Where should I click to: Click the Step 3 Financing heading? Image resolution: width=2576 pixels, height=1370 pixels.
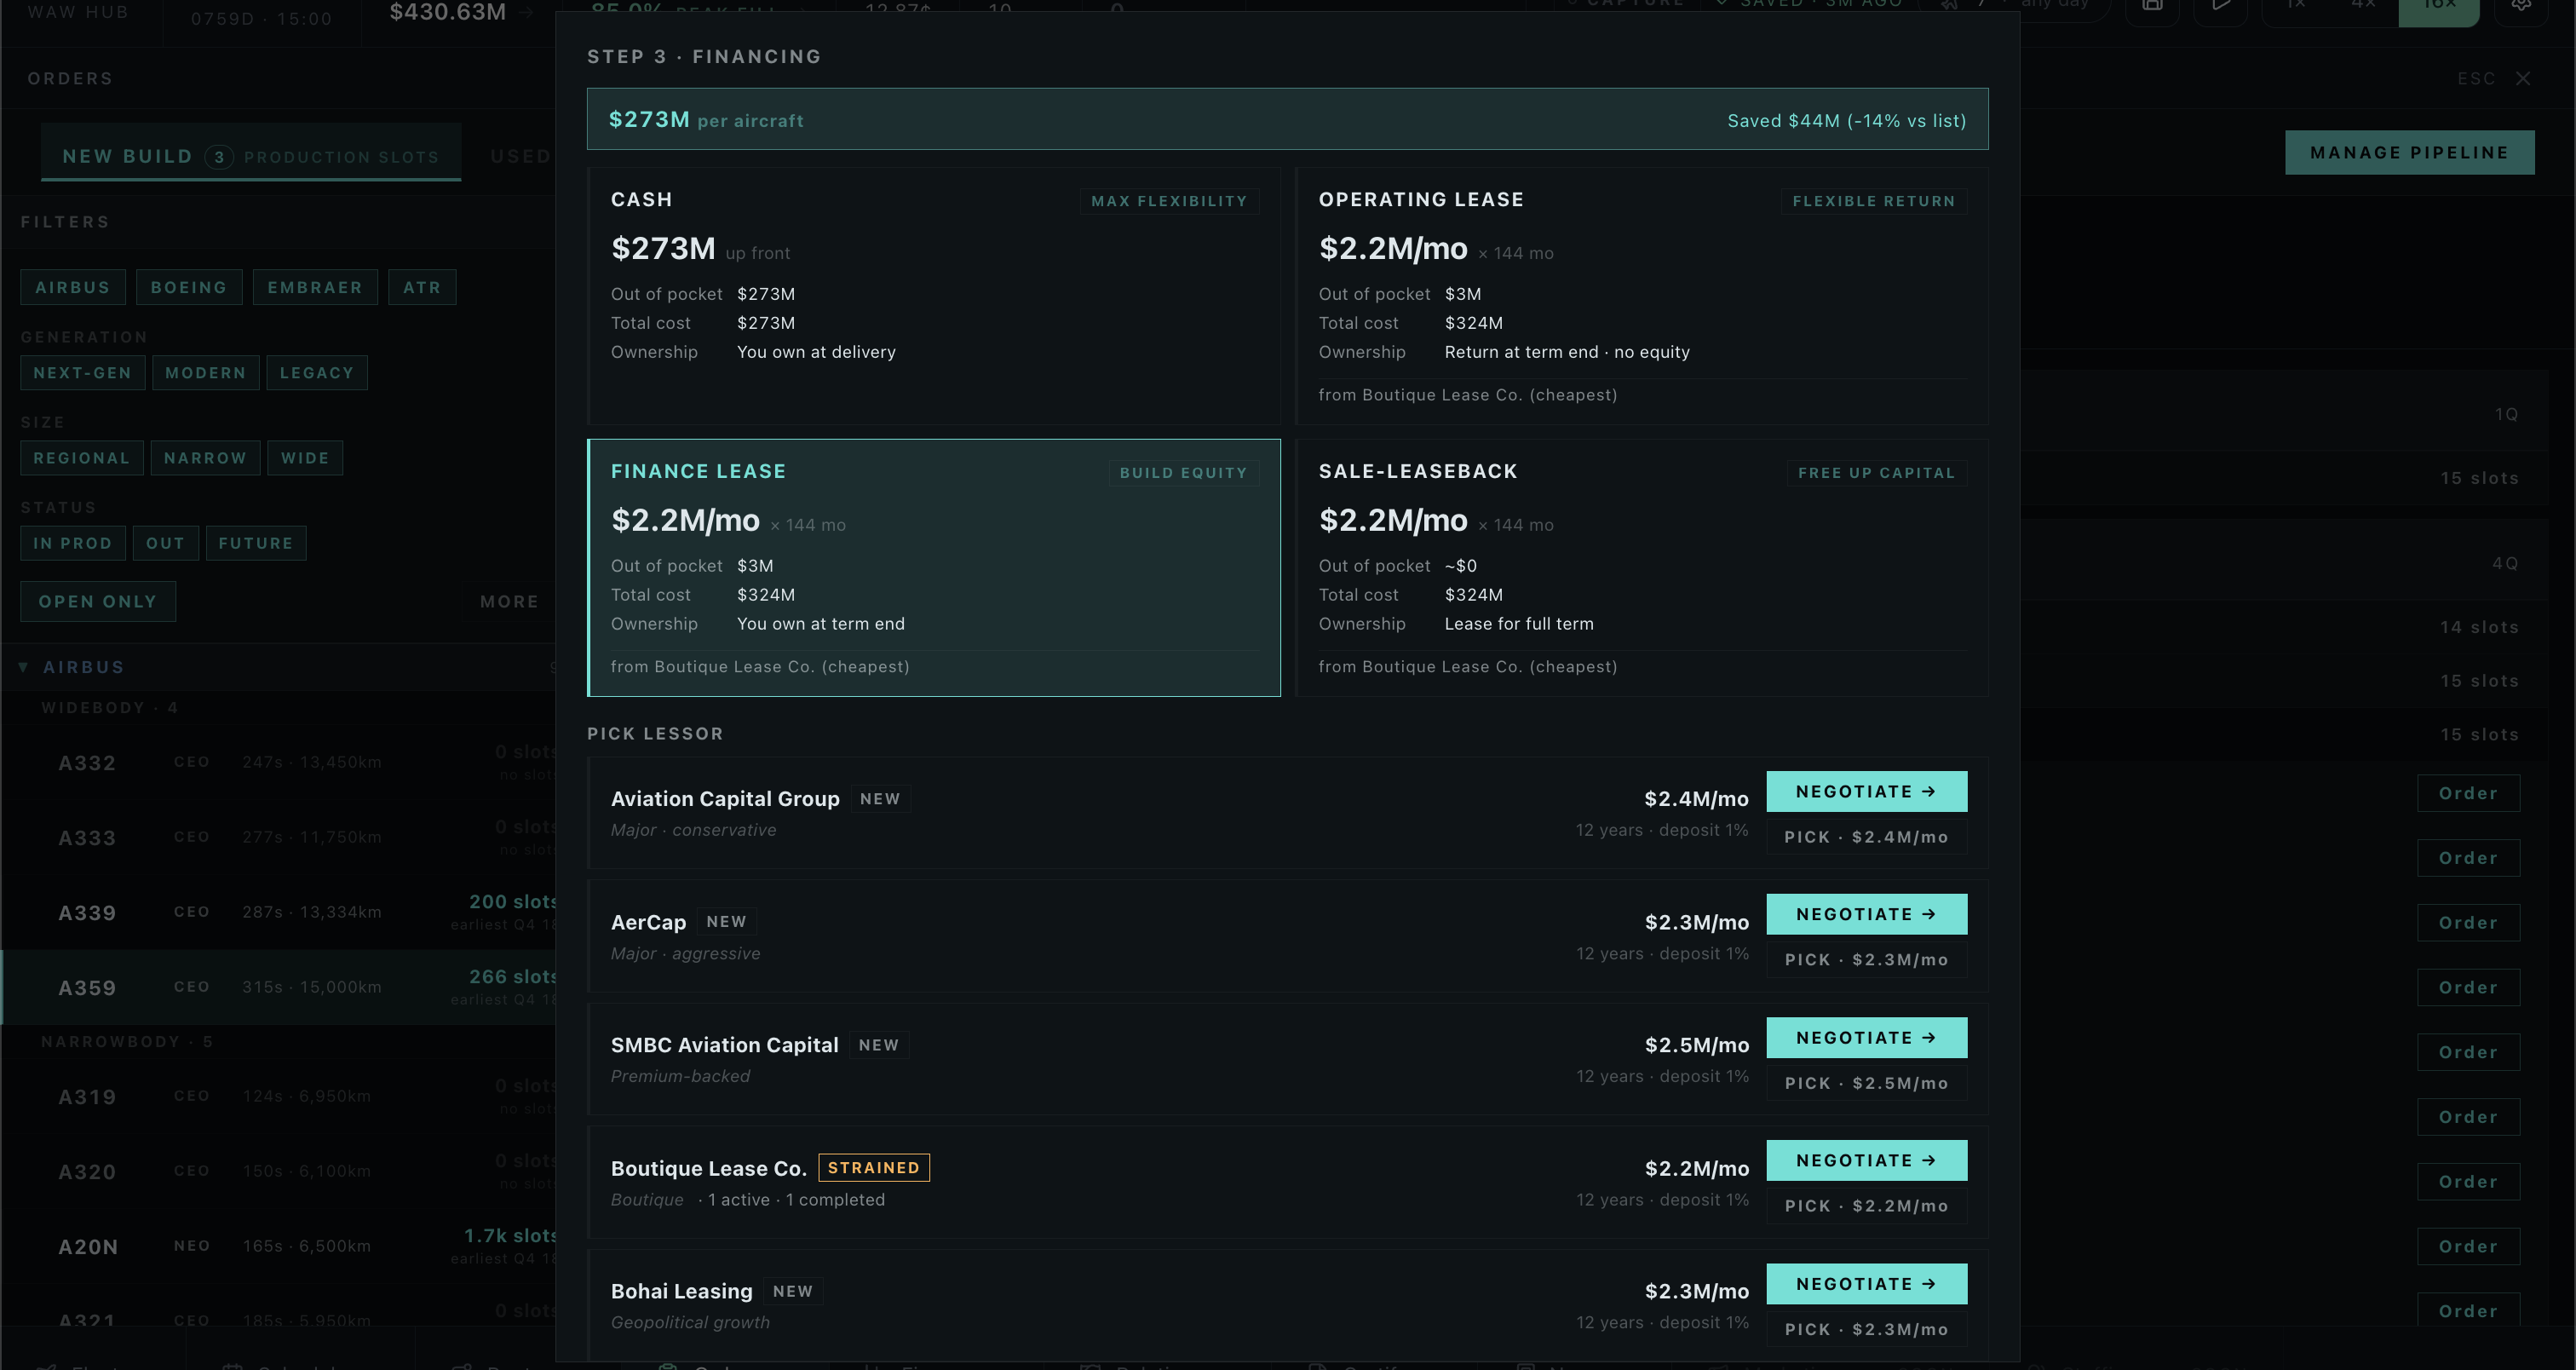[704, 56]
